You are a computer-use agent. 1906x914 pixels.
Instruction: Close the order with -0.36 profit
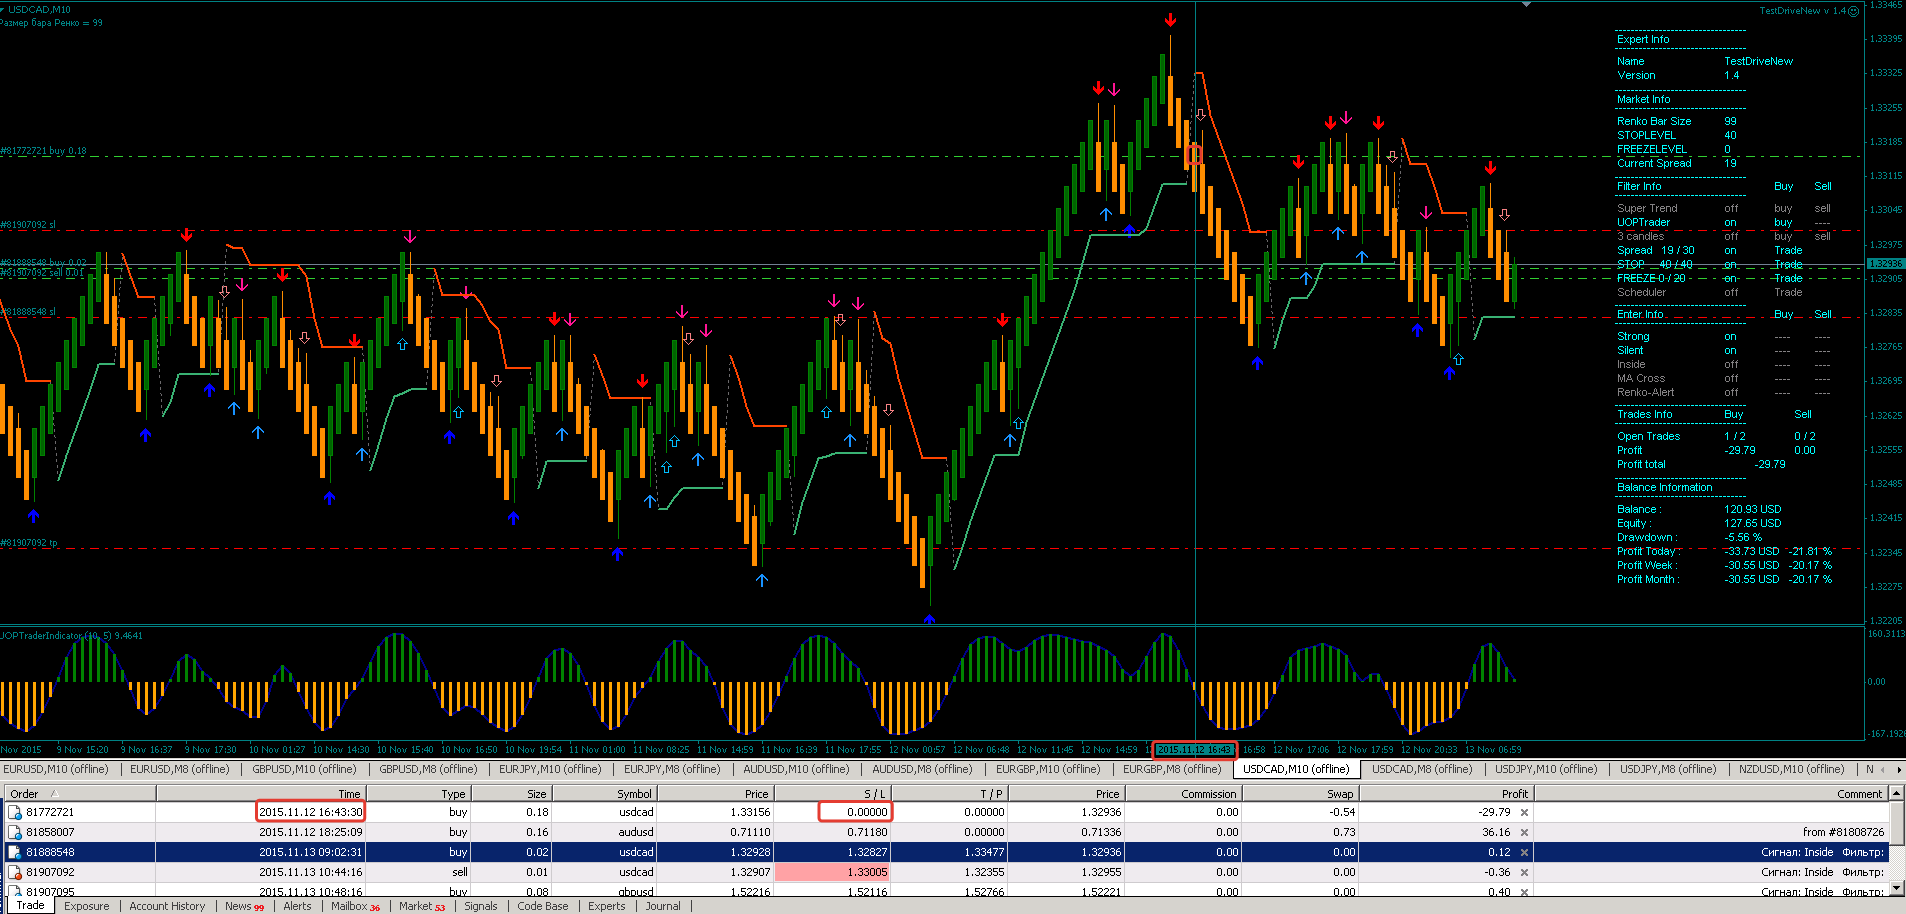[x=1524, y=872]
